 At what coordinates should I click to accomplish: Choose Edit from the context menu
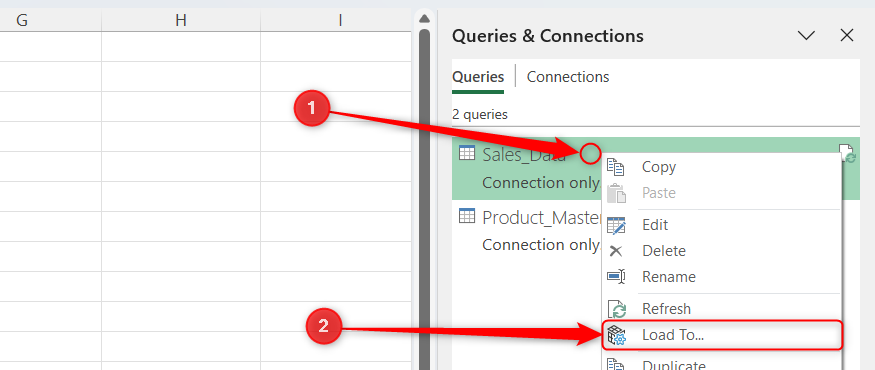pyautogui.click(x=722, y=225)
